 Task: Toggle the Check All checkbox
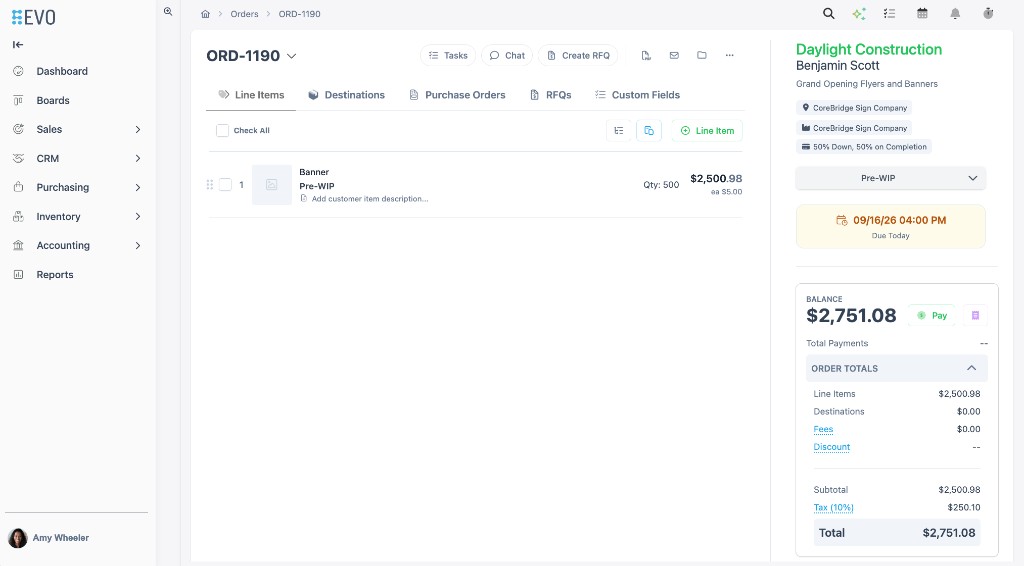coord(223,131)
